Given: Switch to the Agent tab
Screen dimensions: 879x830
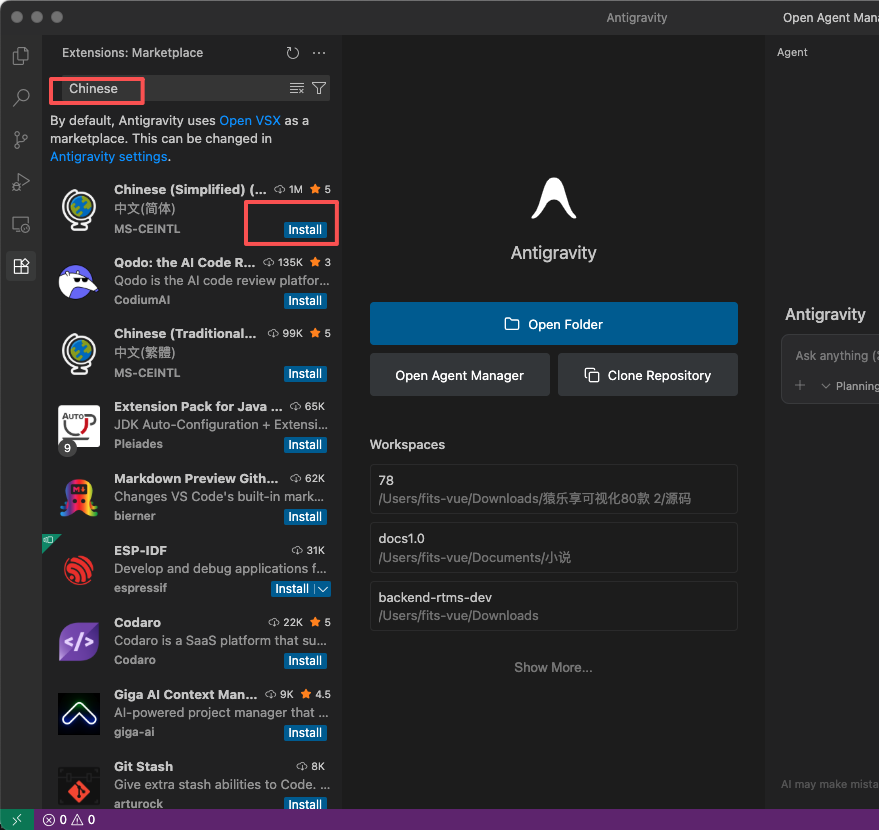Looking at the screenshot, I should coord(792,53).
